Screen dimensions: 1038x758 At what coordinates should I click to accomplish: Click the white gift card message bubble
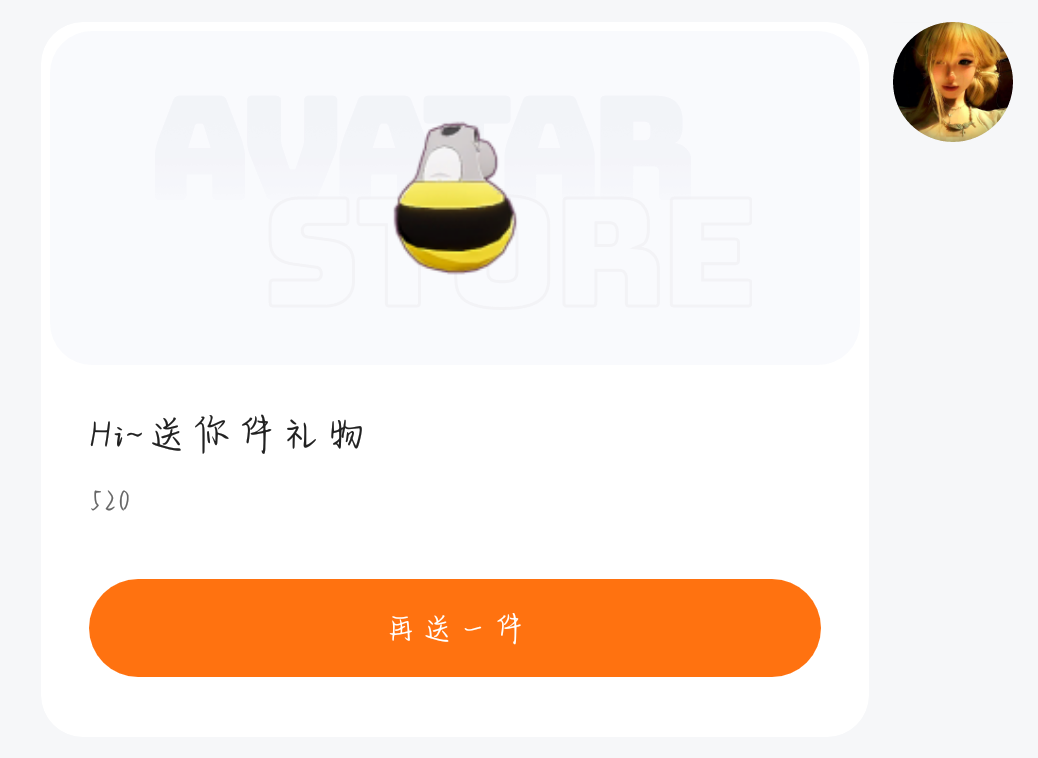point(455,379)
